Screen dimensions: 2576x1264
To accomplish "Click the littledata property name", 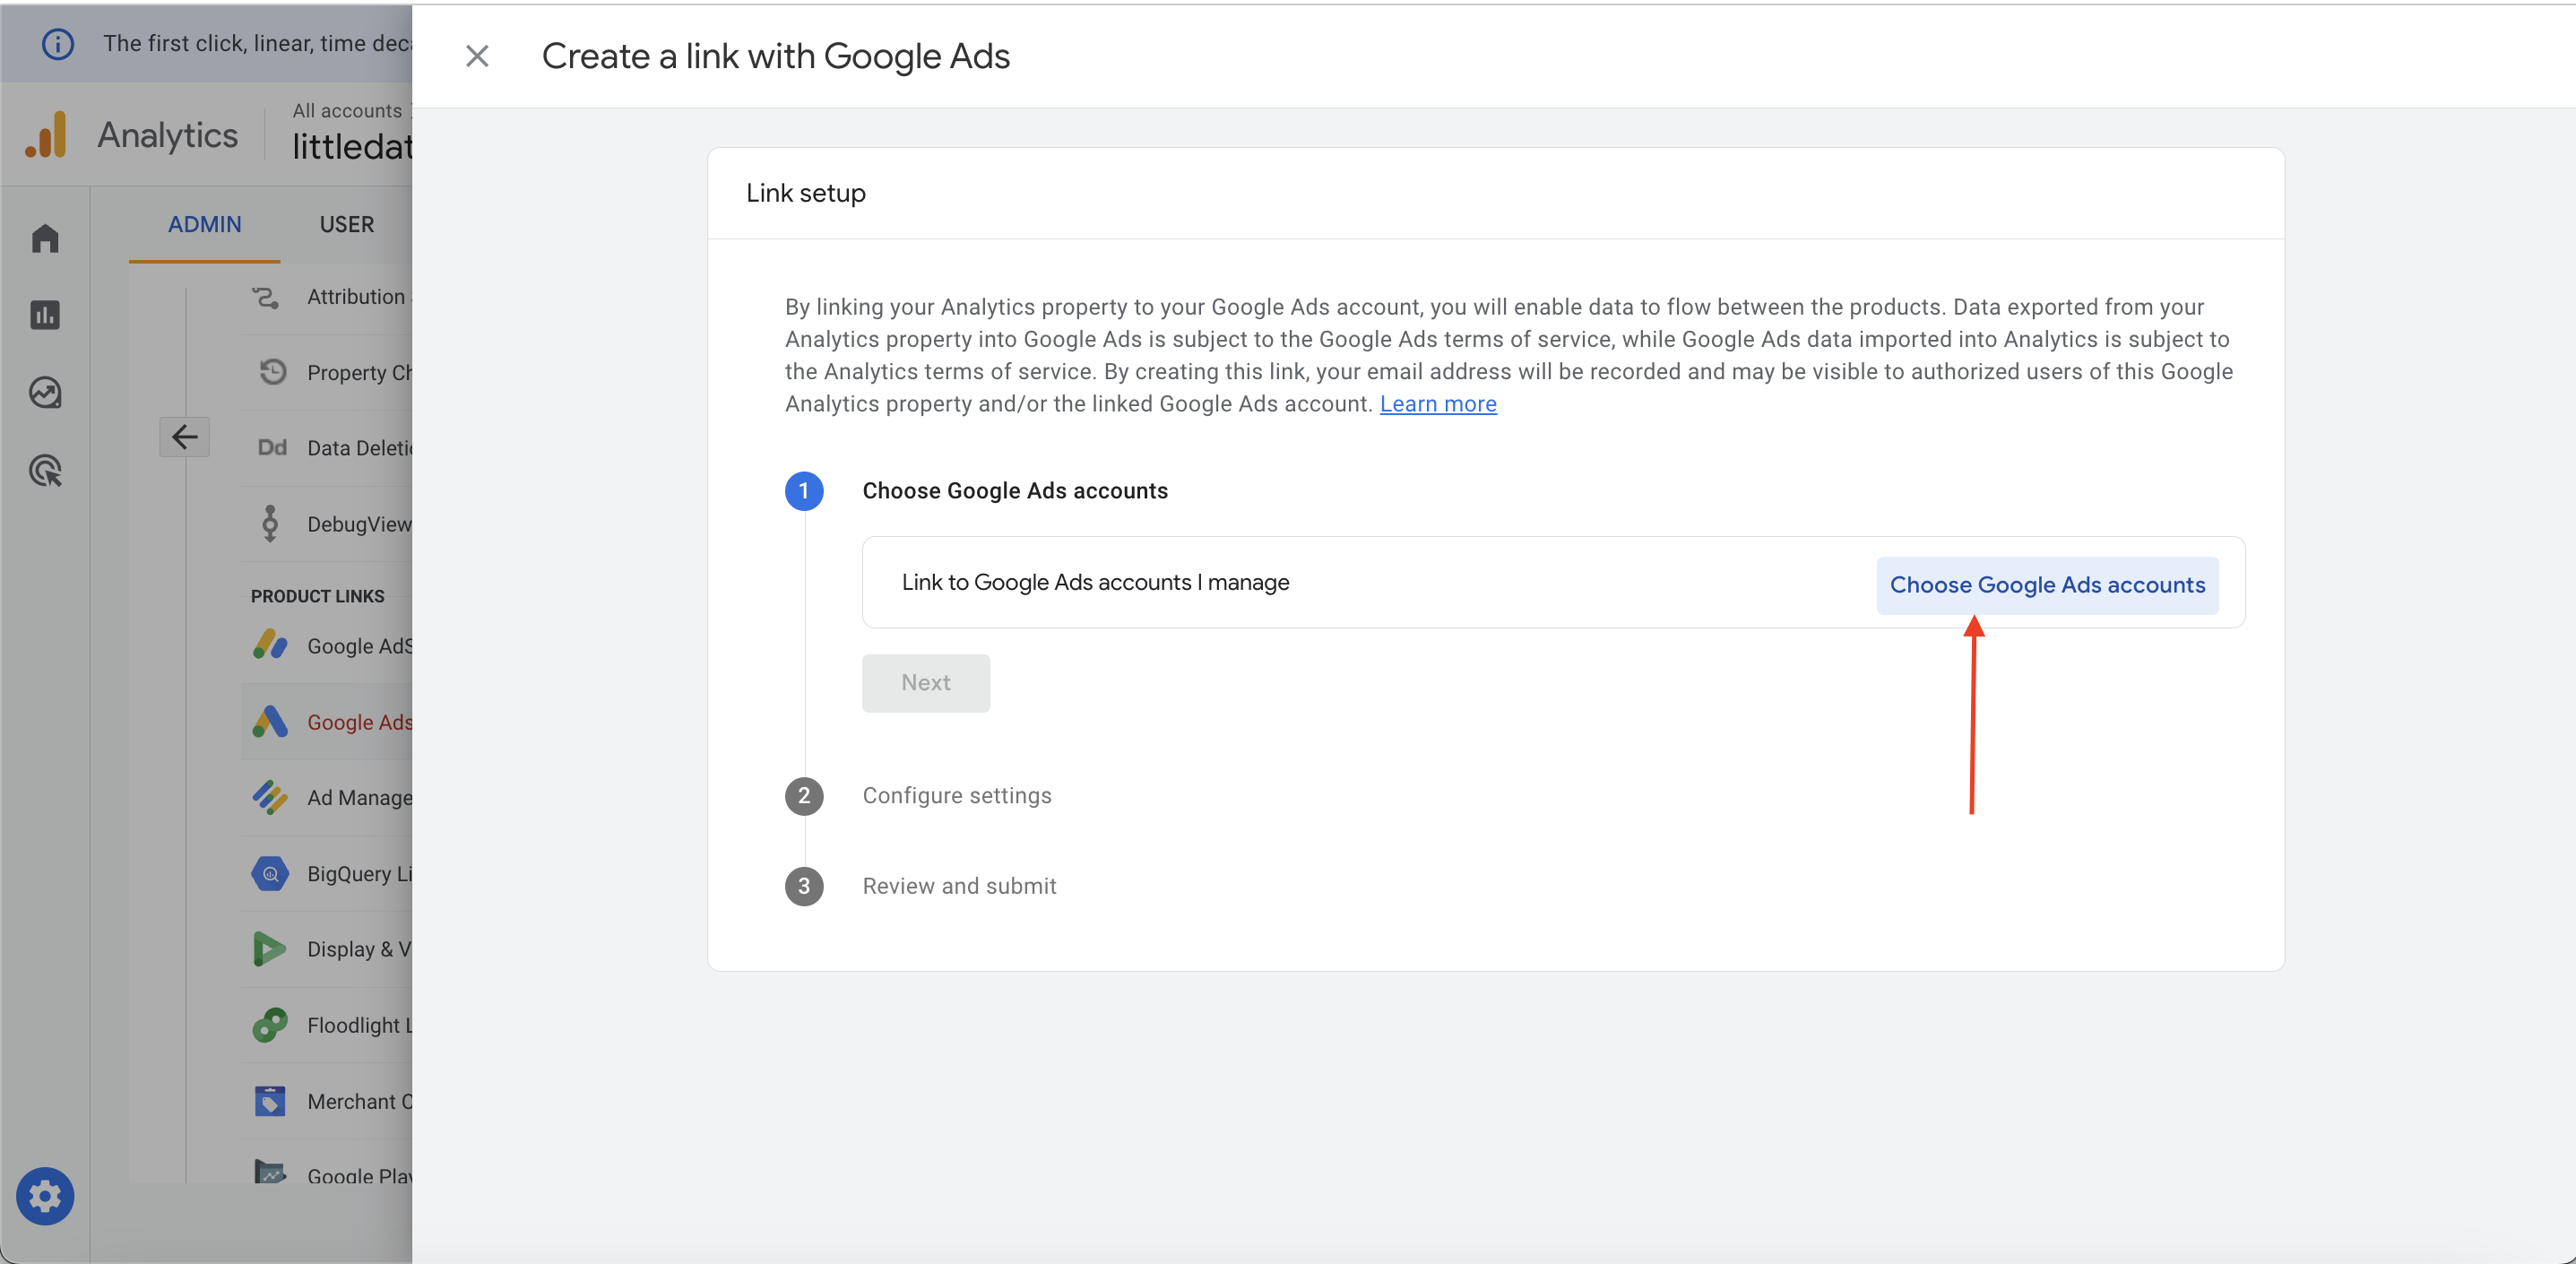I will pyautogui.click(x=351, y=146).
